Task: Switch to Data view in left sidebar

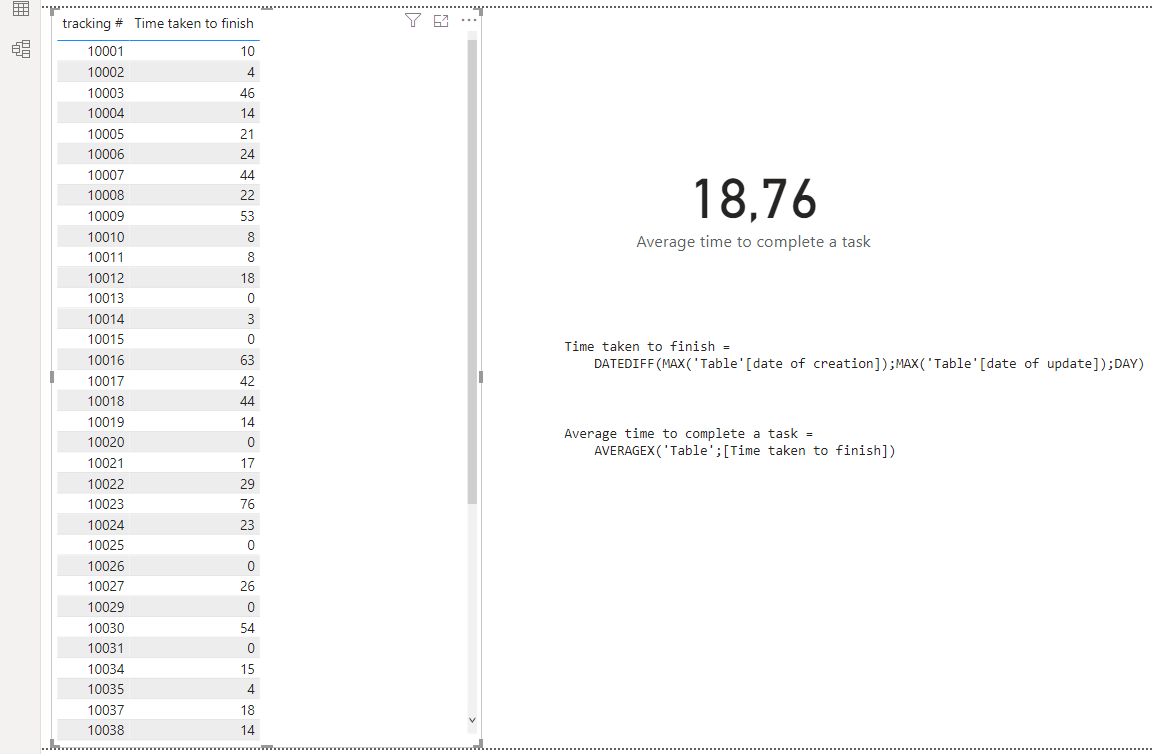Action: coord(21,9)
